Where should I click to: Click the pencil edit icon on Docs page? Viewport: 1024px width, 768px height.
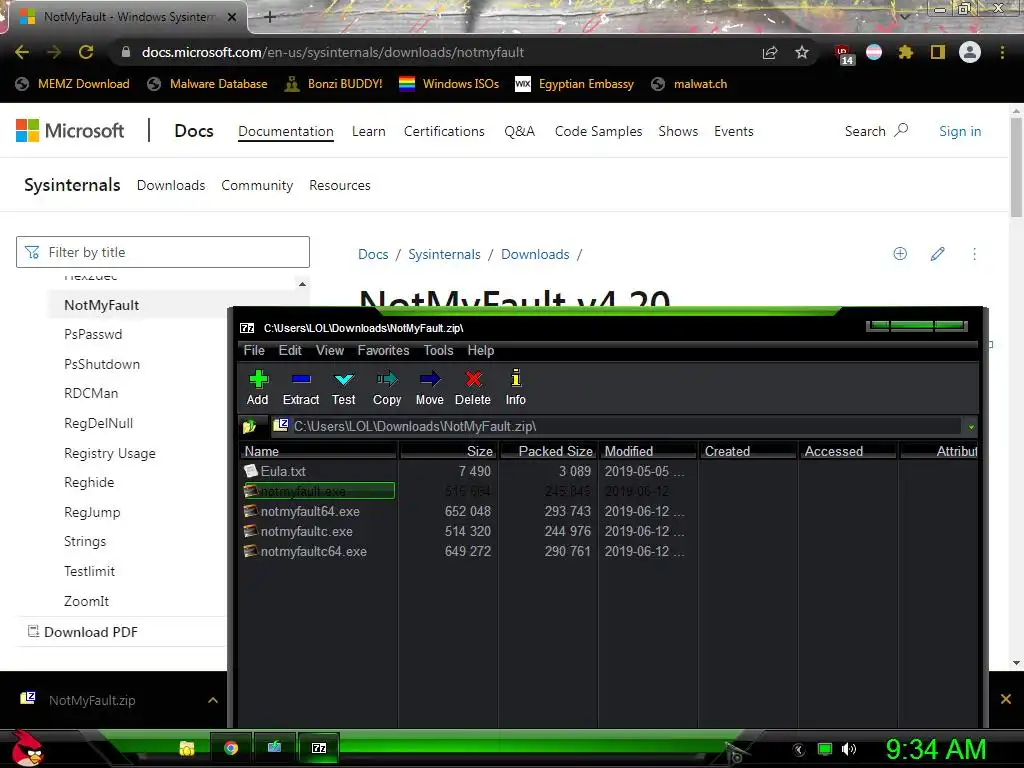(938, 253)
